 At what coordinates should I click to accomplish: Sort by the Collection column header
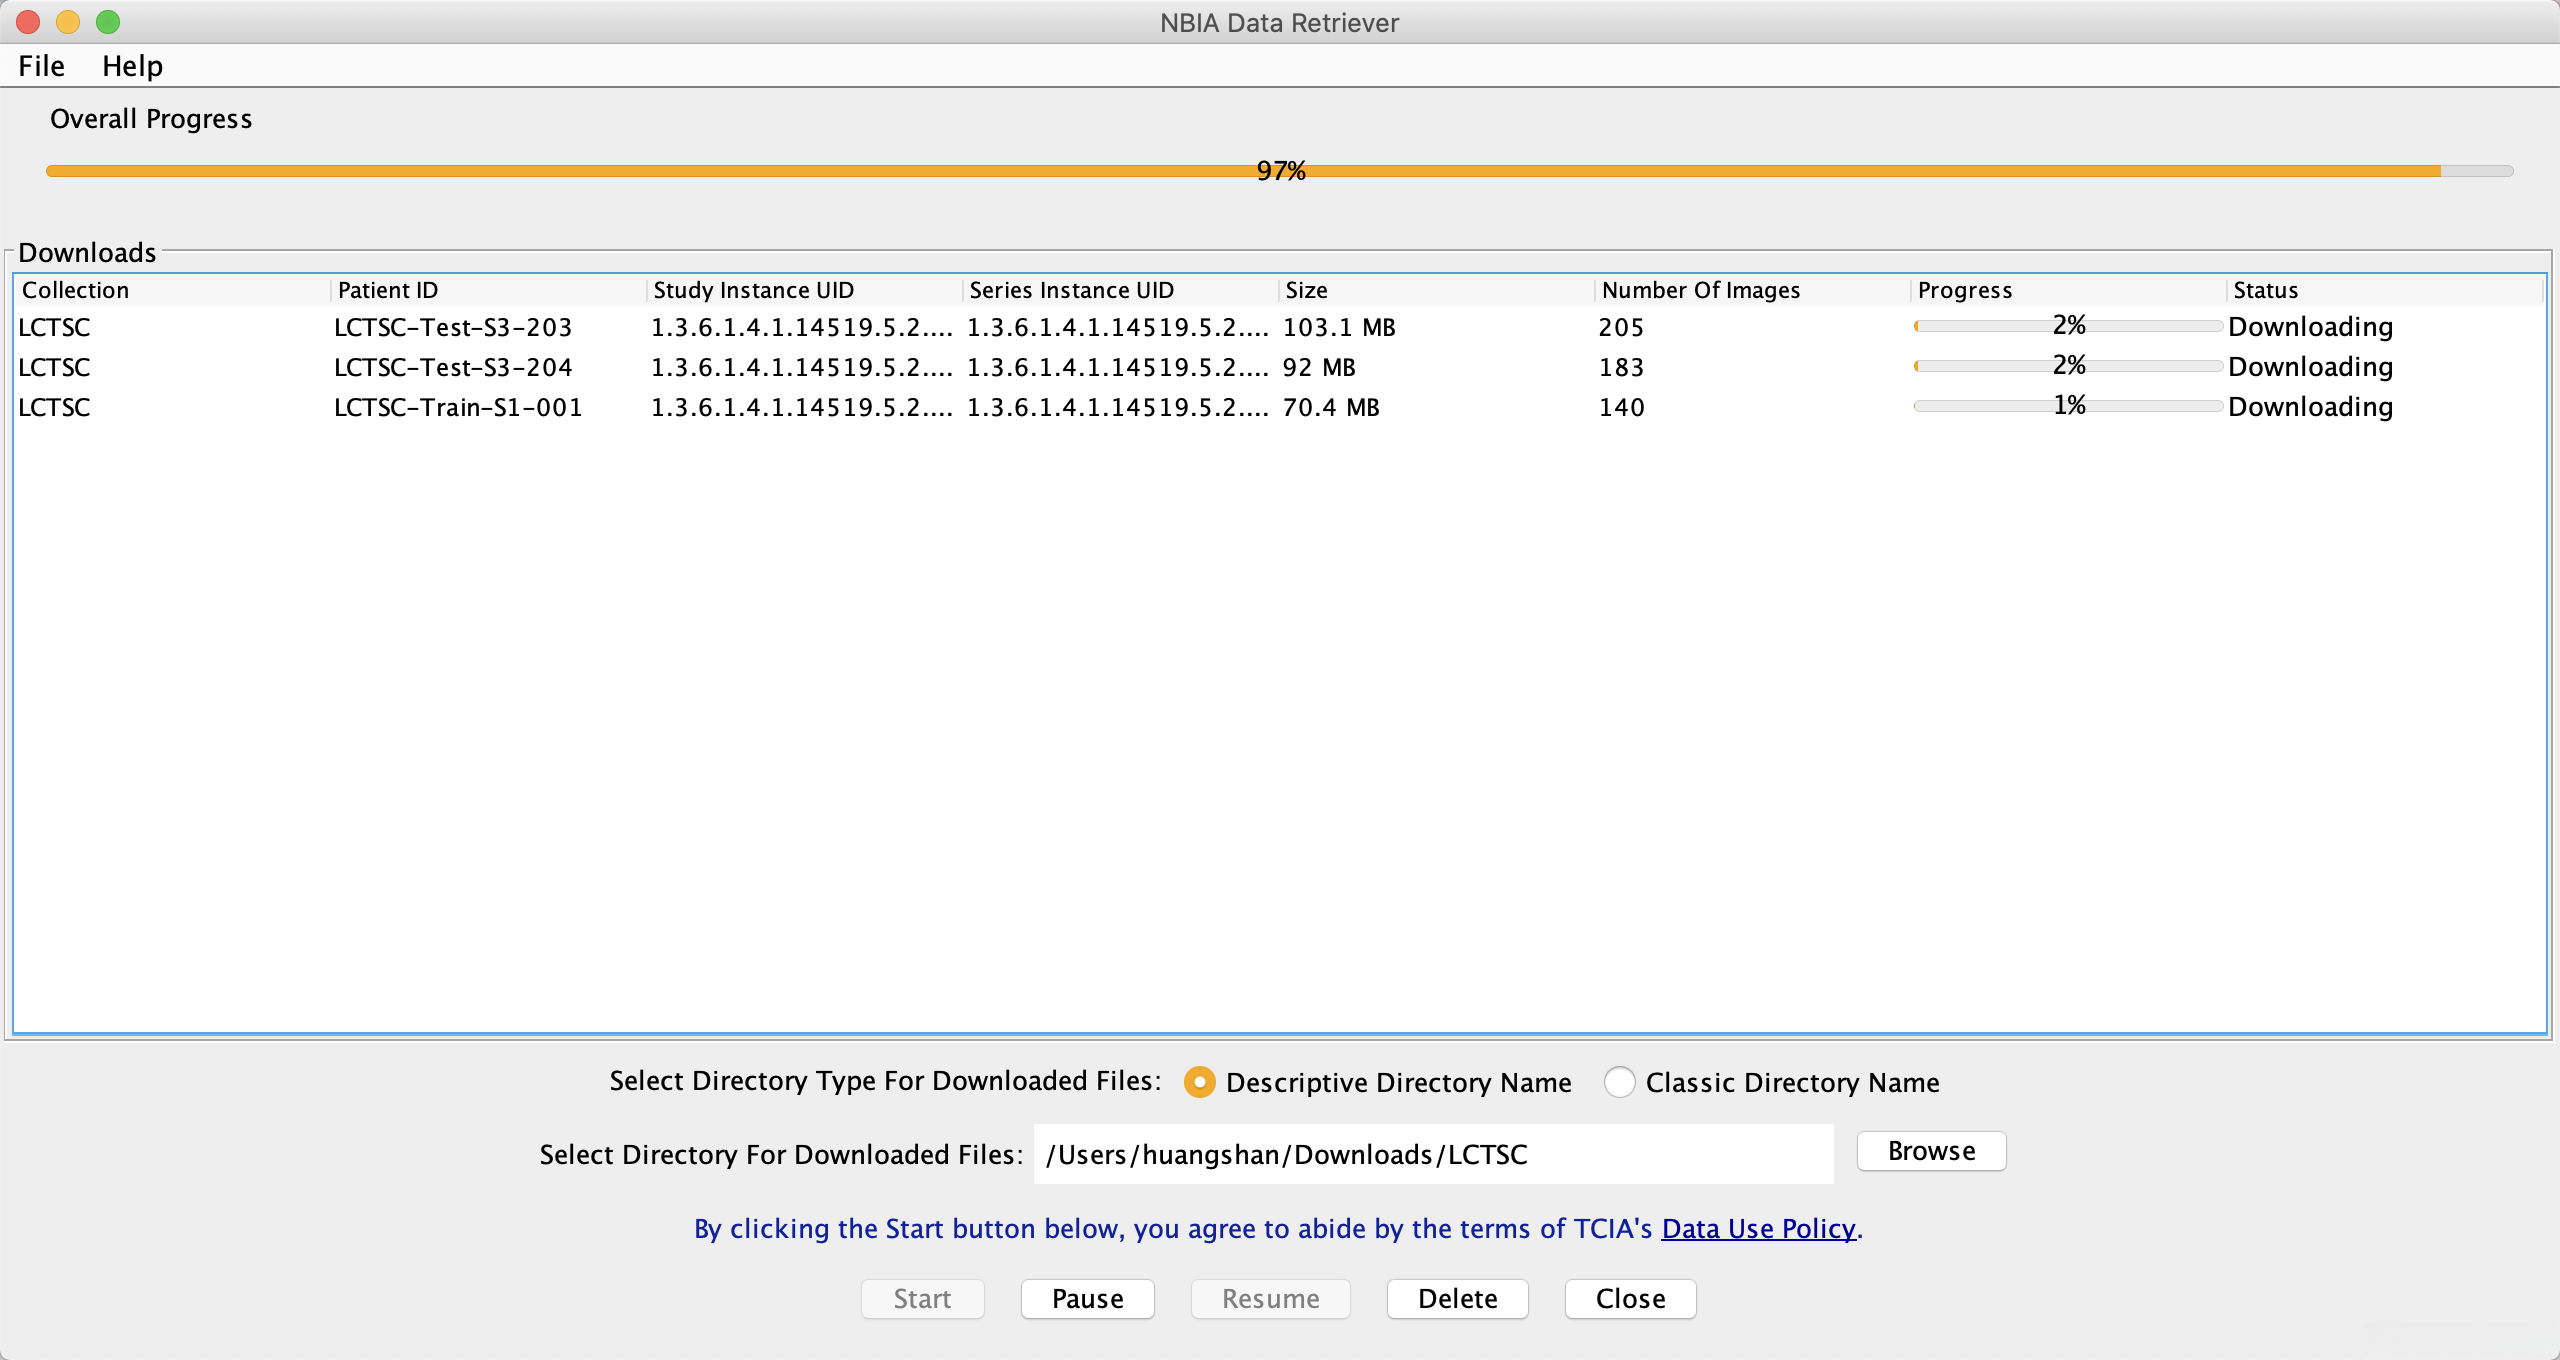[76, 290]
